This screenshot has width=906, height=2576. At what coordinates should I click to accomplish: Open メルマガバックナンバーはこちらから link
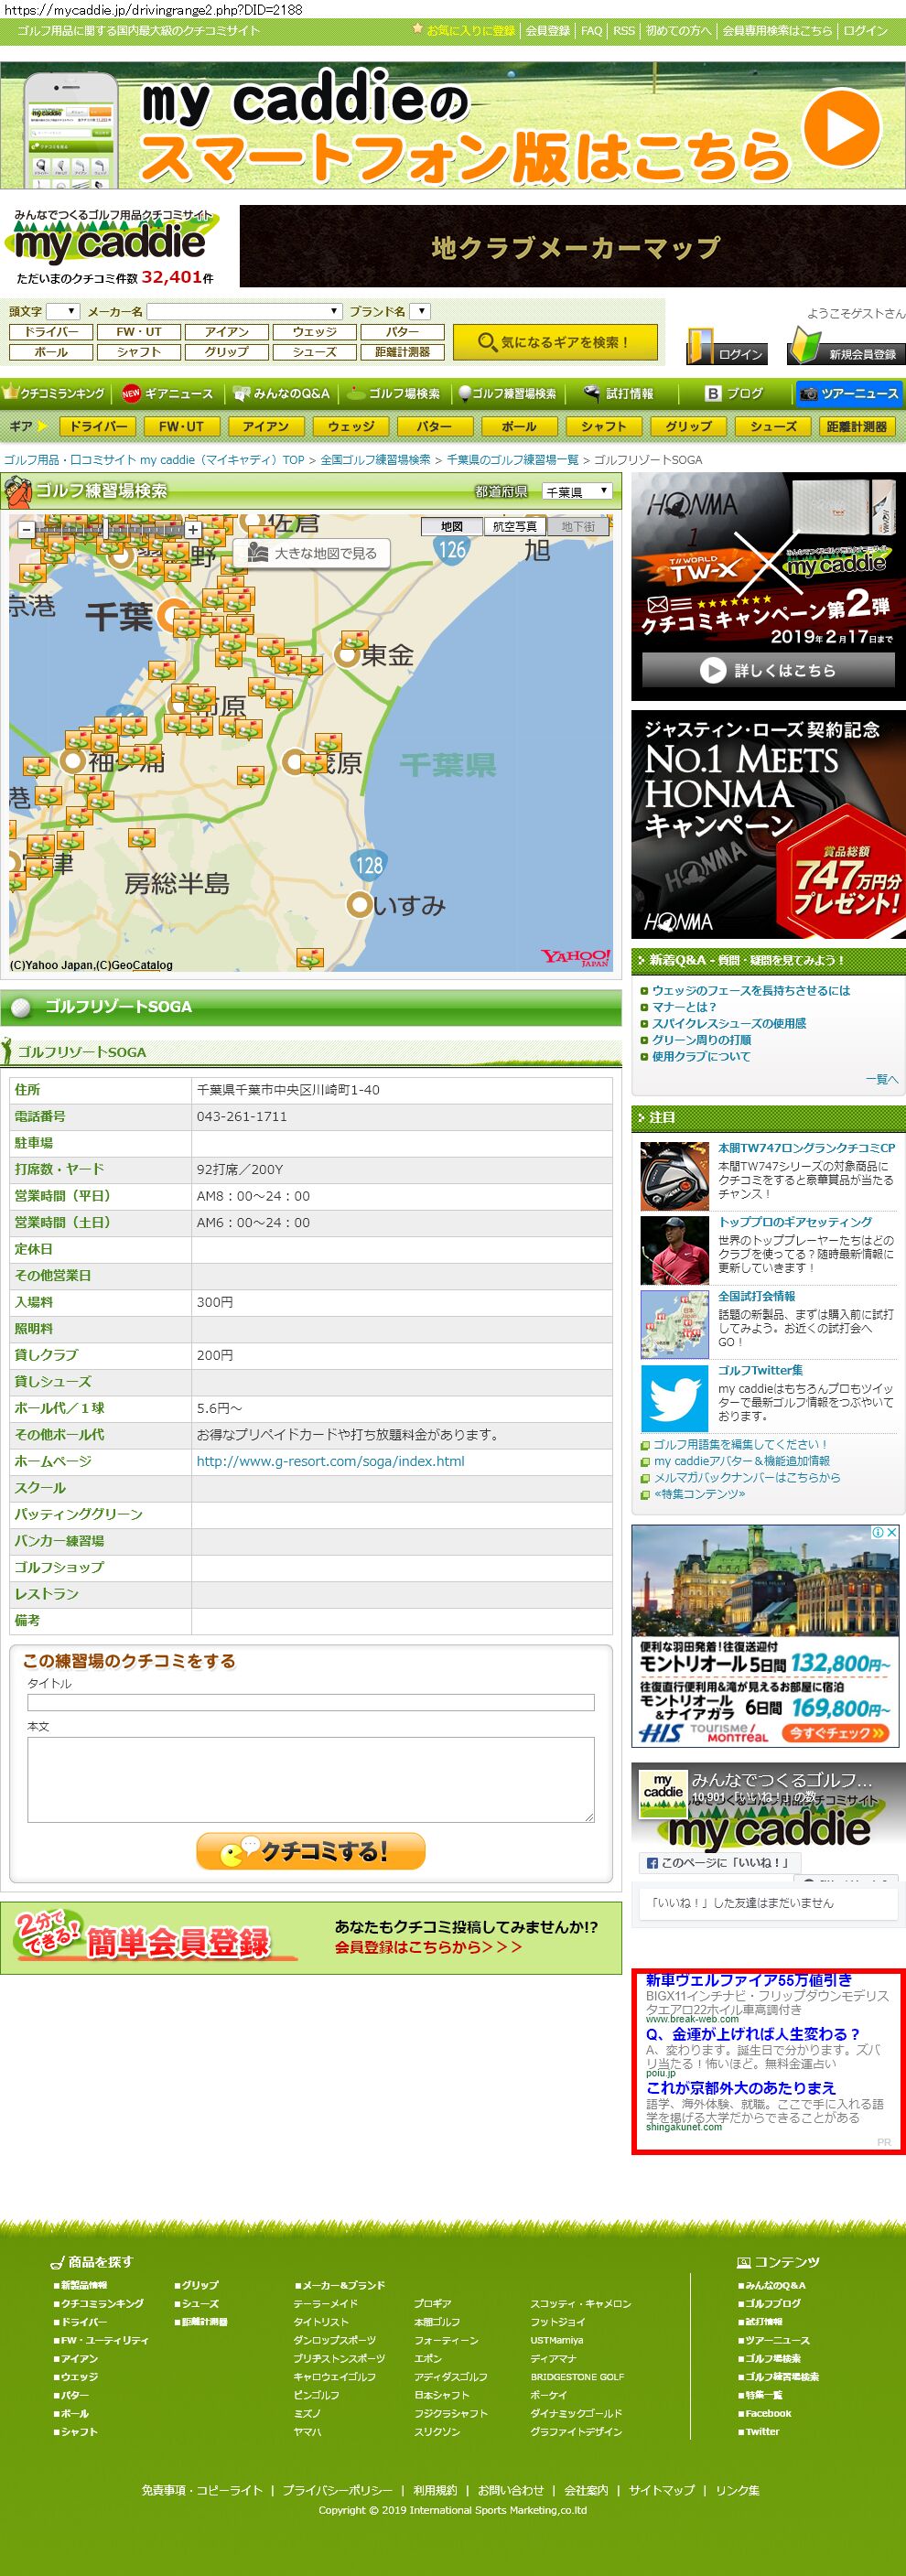747,1477
